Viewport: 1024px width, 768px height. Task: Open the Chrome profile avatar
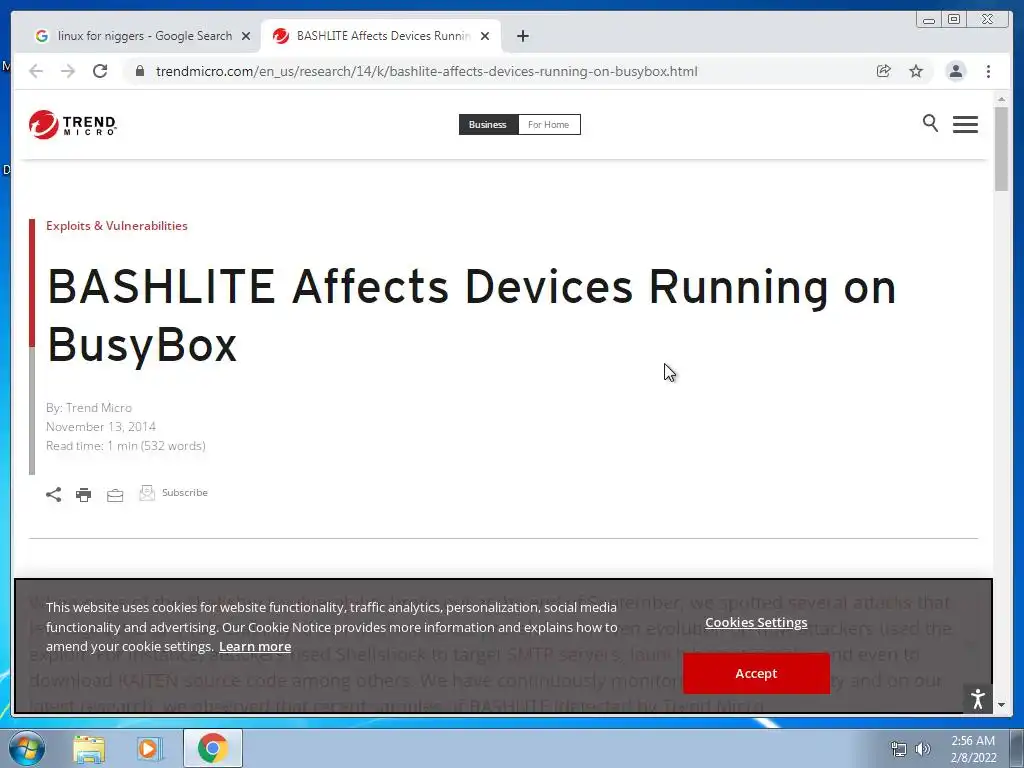tap(955, 71)
